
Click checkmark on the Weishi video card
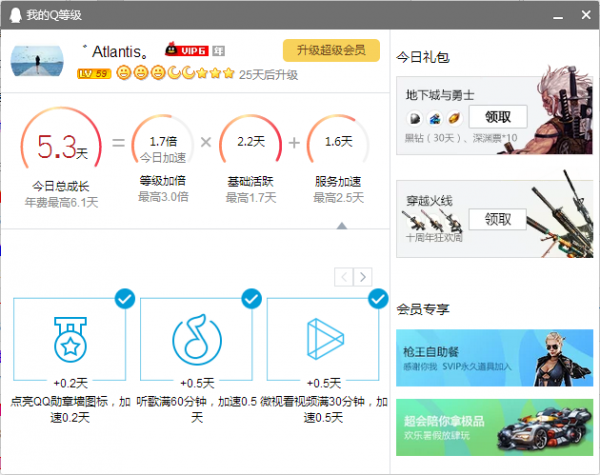pos(378,299)
